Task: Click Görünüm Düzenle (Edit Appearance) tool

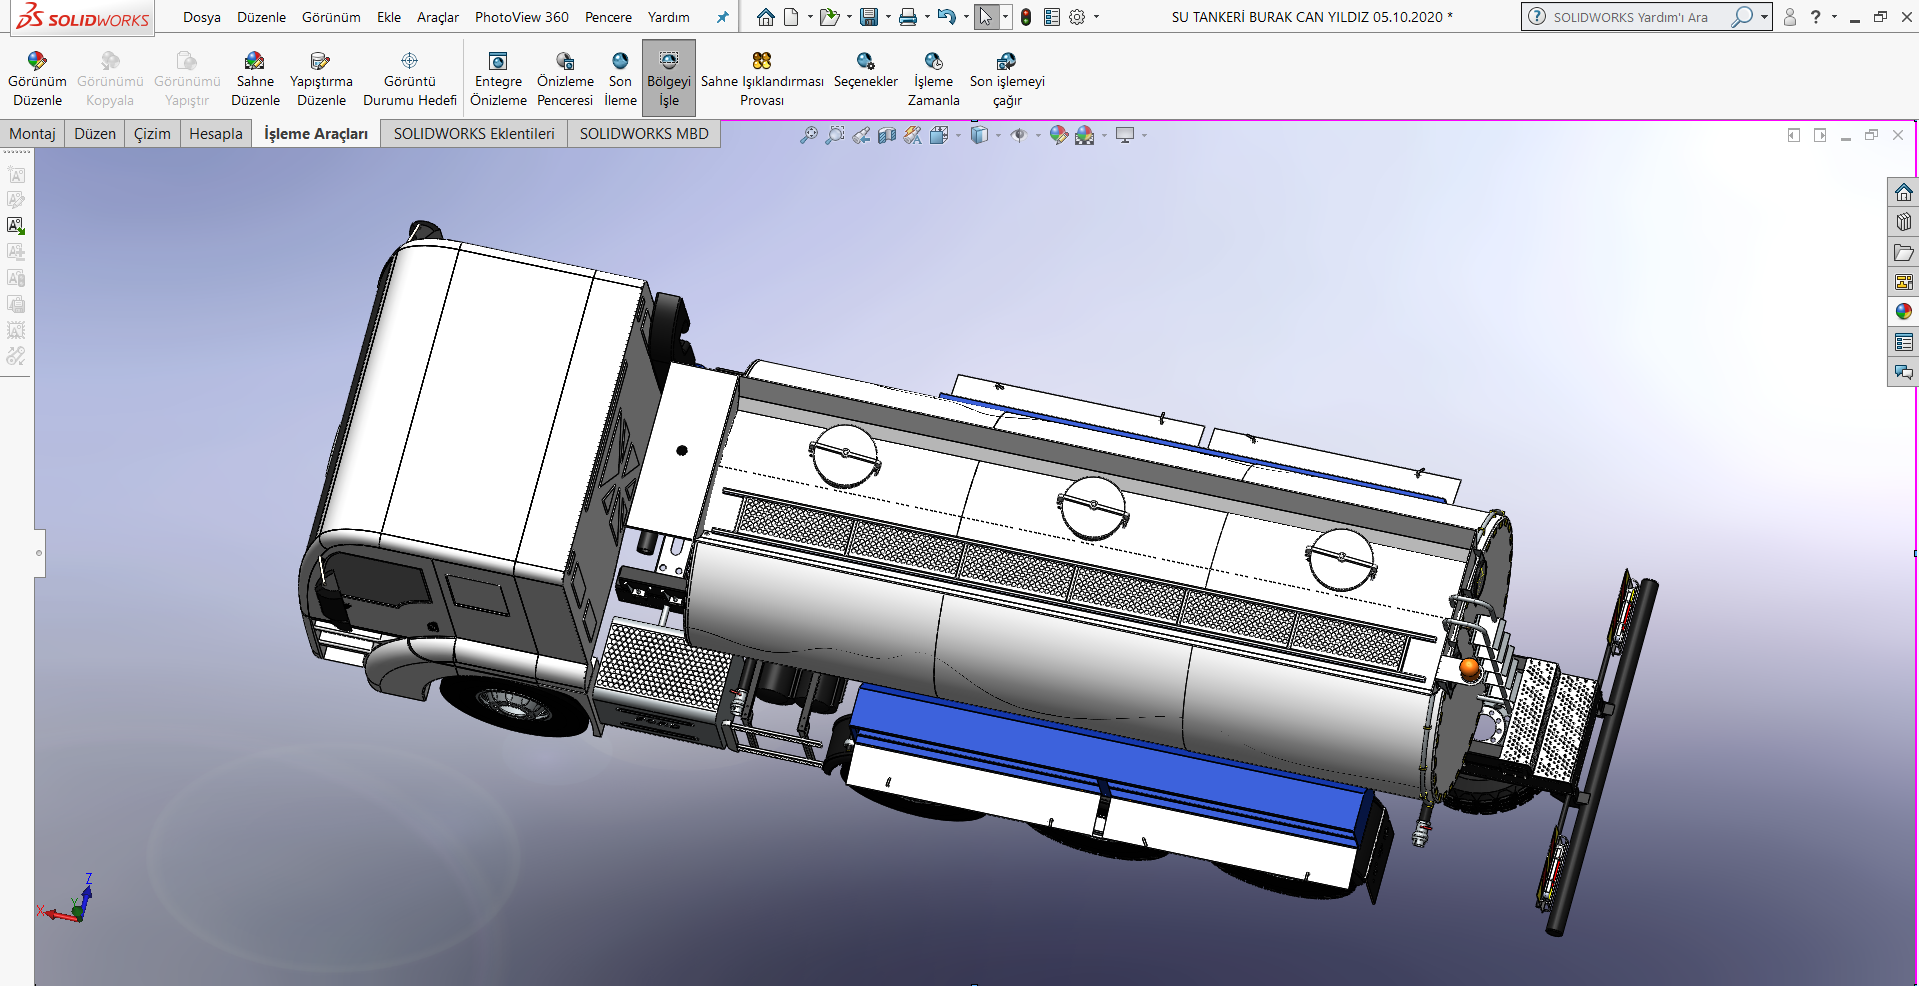Action: tap(37, 79)
